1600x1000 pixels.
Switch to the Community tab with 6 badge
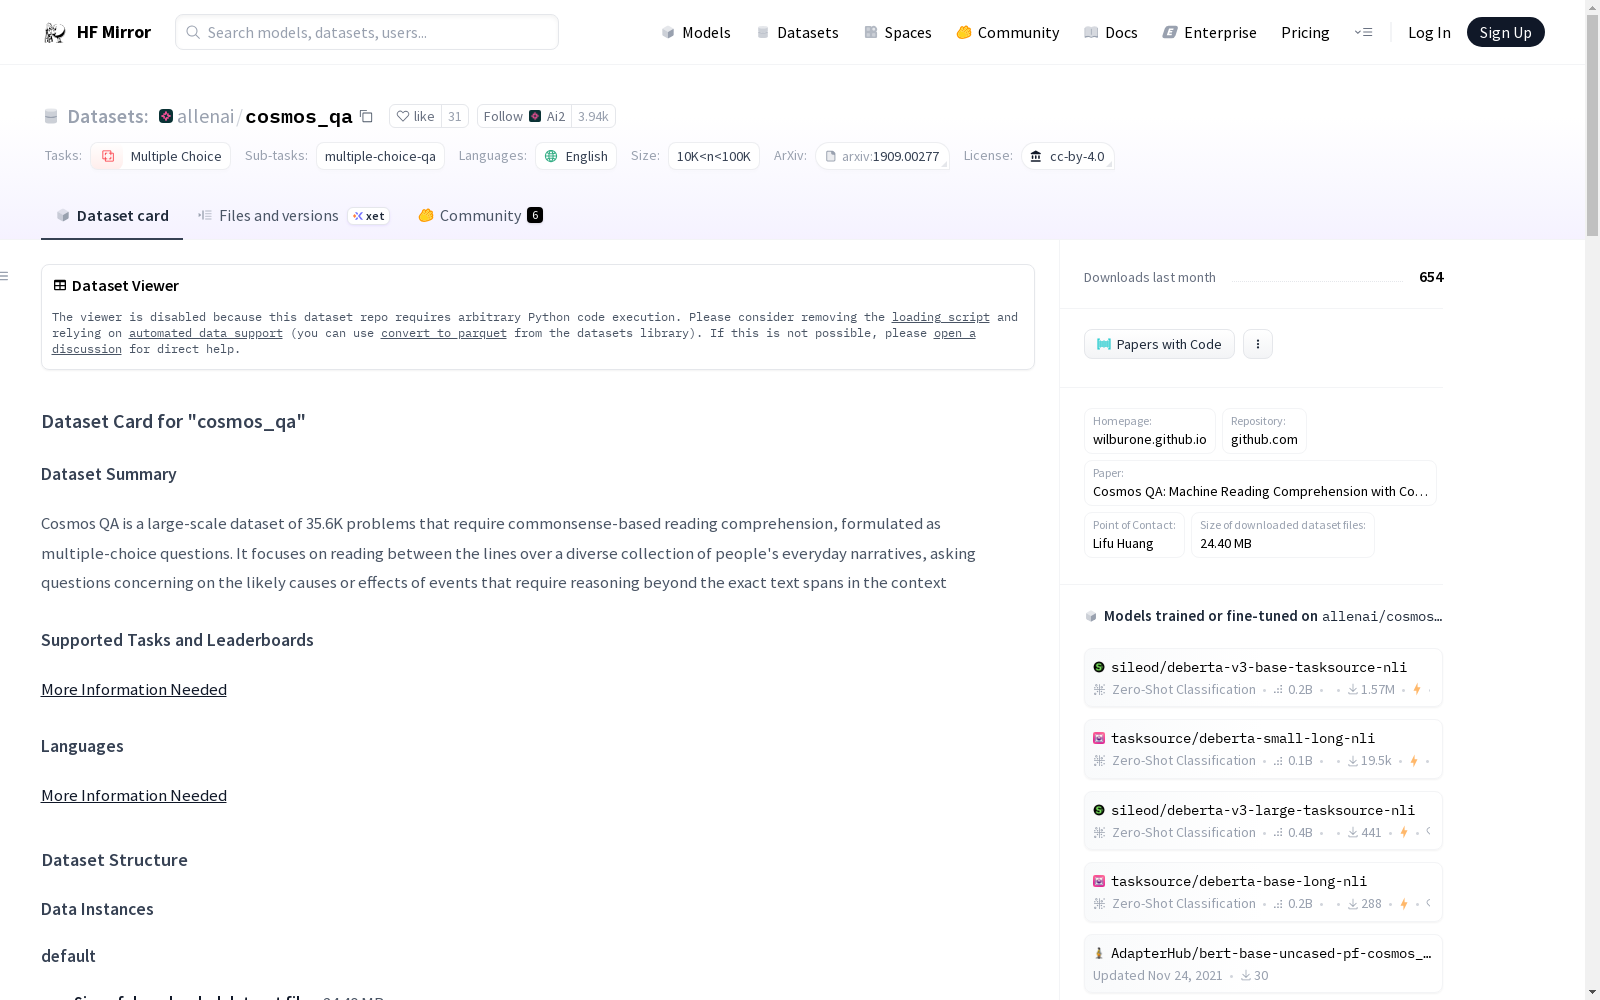(x=480, y=216)
